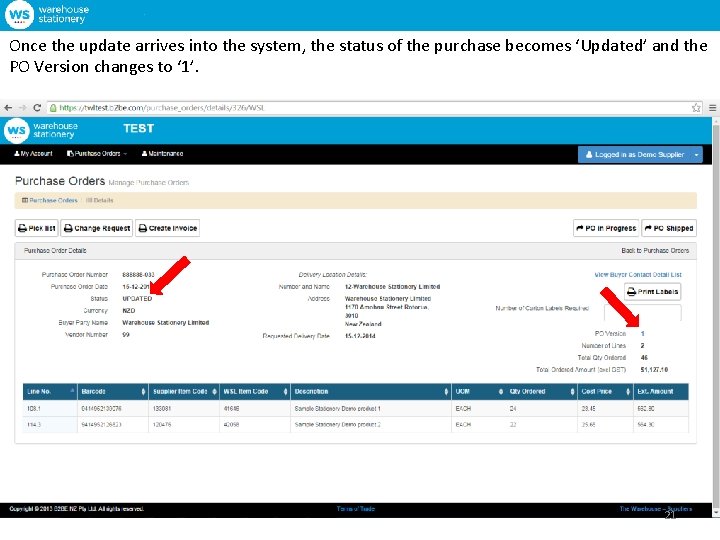Sort table by Line No. column
Image resolution: width=720 pixels, height=540 pixels.
click(50, 392)
